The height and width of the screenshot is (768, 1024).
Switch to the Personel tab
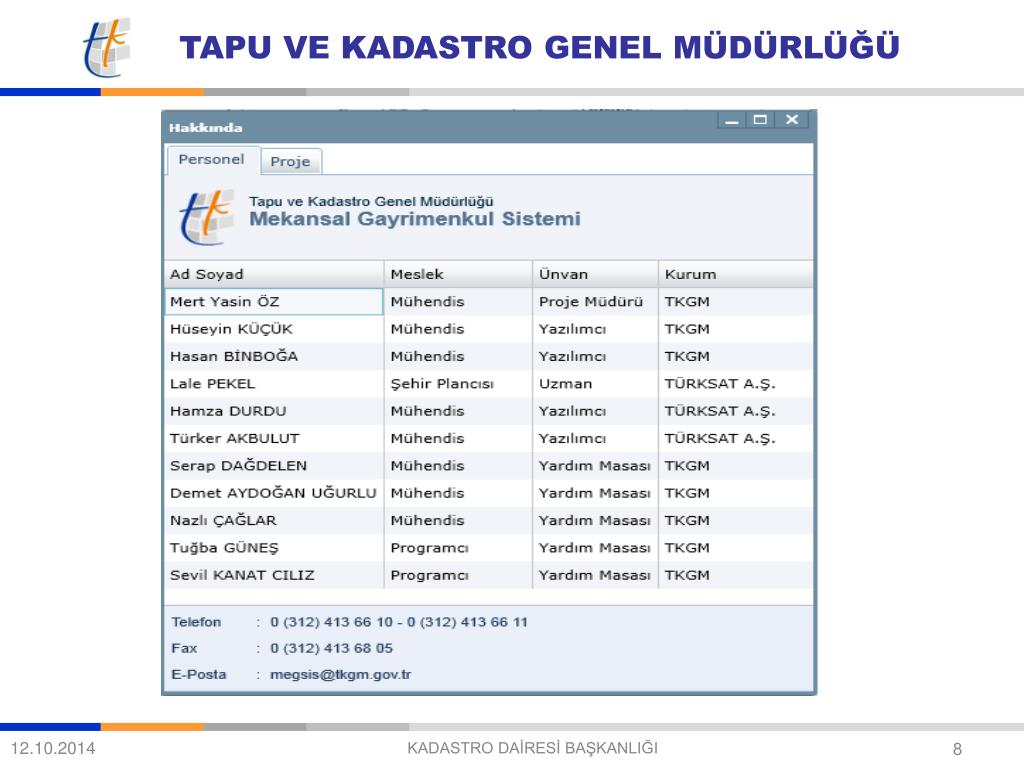coord(212,160)
